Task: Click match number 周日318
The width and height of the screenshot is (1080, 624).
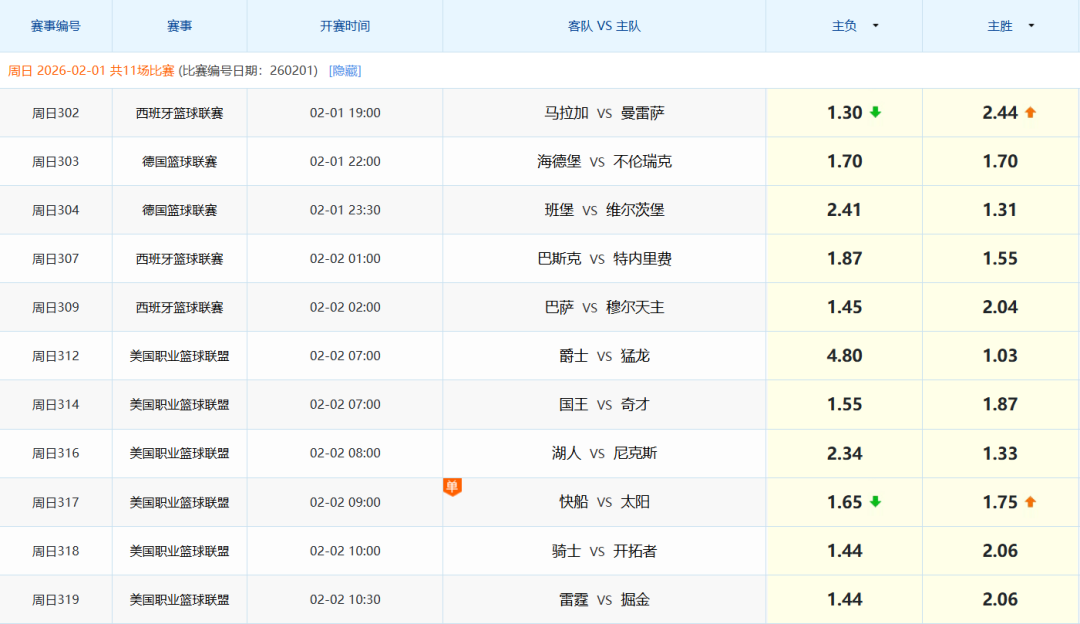Action: (x=56, y=551)
